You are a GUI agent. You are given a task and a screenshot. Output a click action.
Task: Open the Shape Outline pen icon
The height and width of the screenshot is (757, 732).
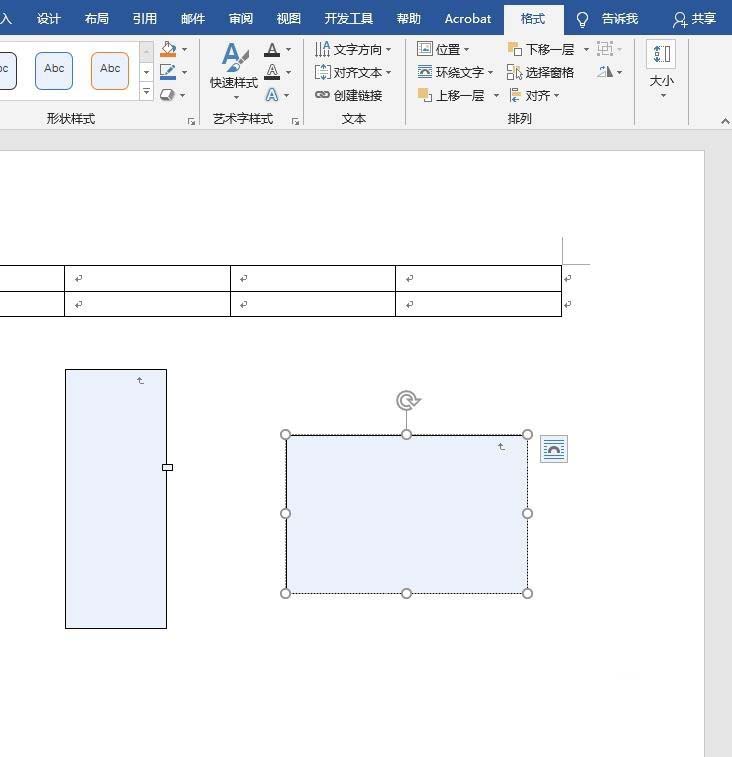(x=168, y=72)
